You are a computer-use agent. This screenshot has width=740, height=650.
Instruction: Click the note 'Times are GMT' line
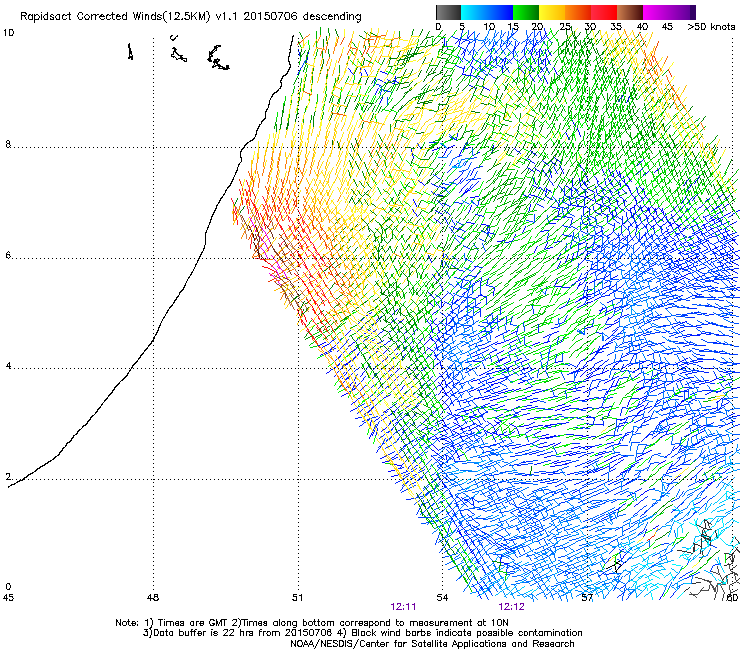click(x=311, y=623)
